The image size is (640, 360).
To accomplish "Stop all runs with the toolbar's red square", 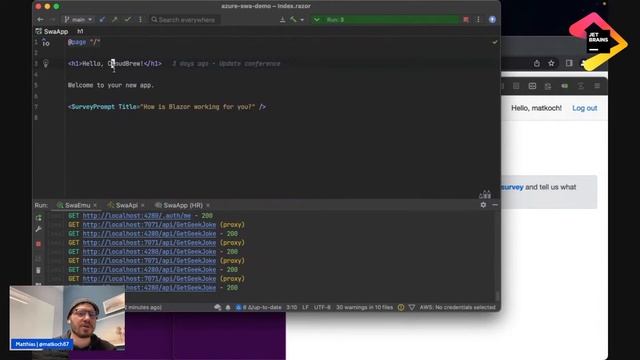I will [466, 20].
